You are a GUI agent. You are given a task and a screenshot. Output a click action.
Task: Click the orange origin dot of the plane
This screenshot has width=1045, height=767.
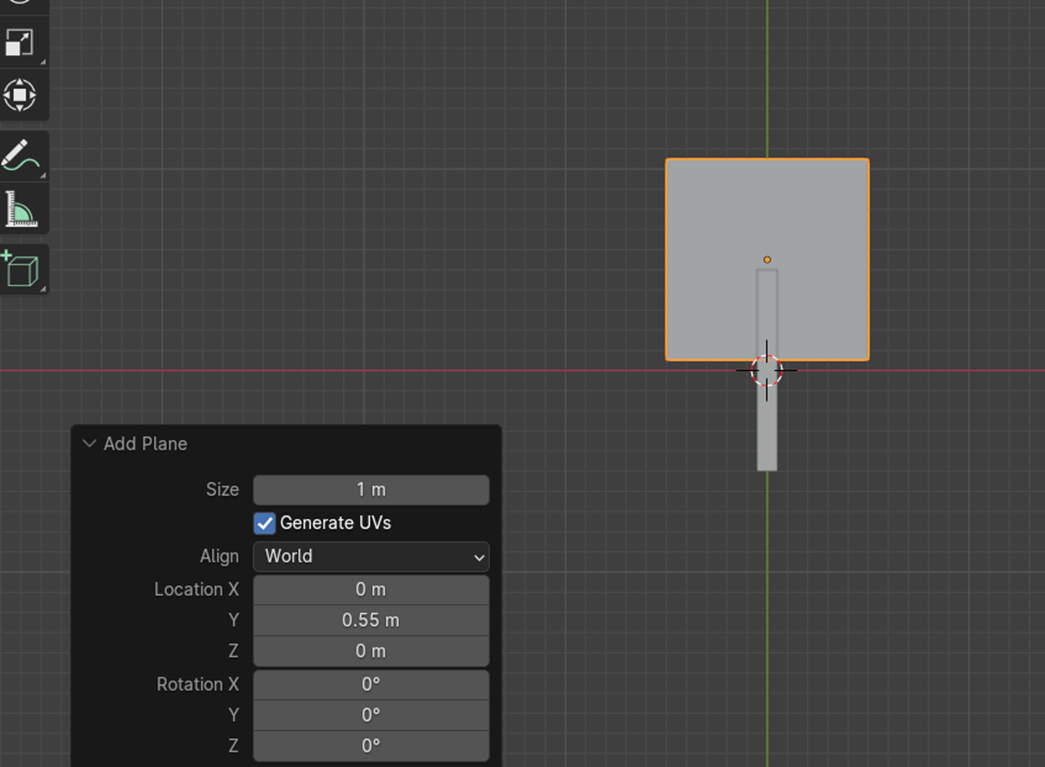point(767,260)
